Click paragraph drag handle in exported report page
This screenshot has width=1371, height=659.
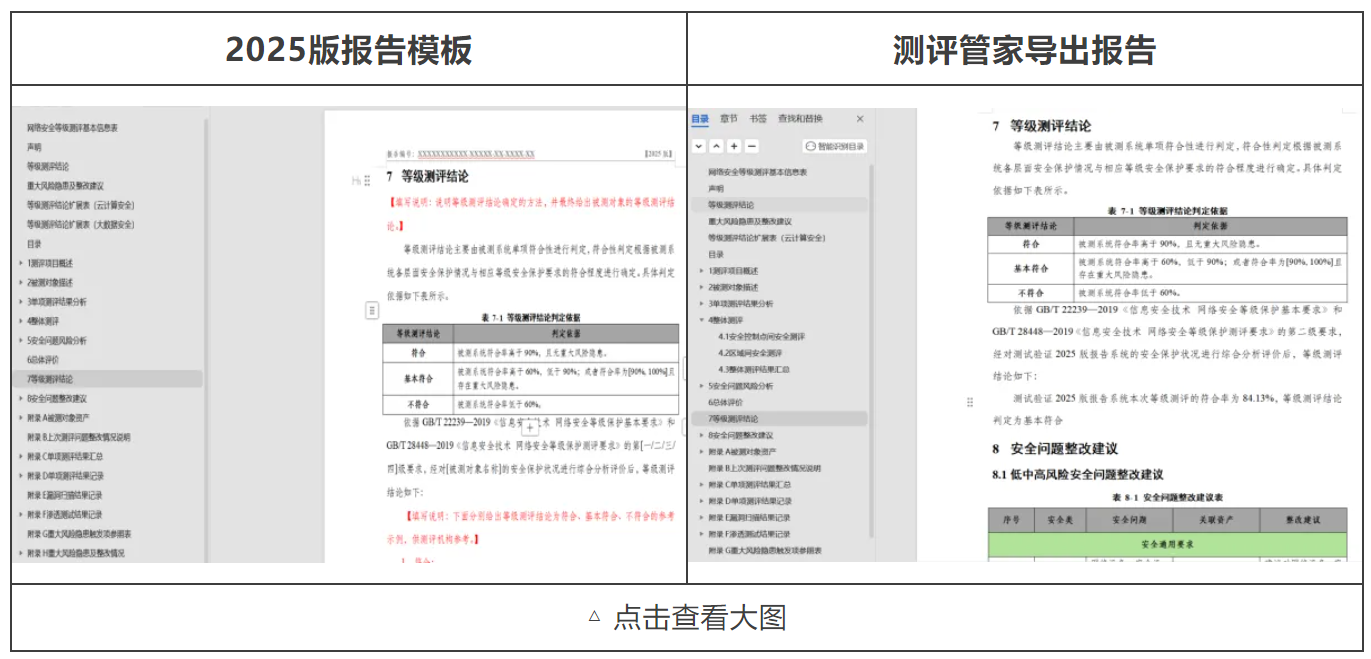tap(969, 402)
